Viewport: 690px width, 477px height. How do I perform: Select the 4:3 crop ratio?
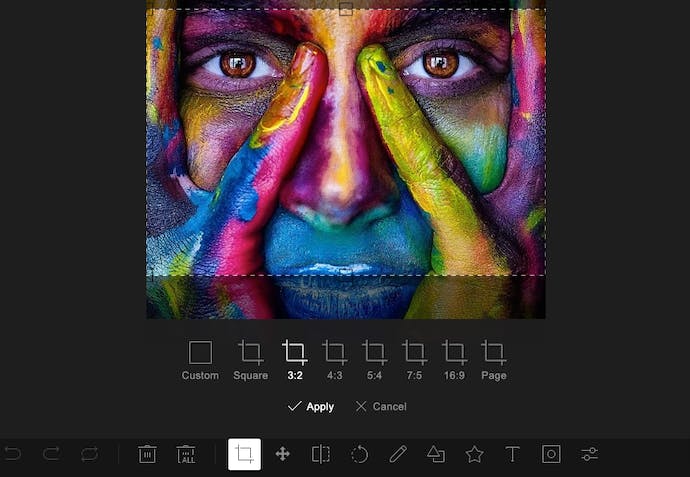[334, 360]
